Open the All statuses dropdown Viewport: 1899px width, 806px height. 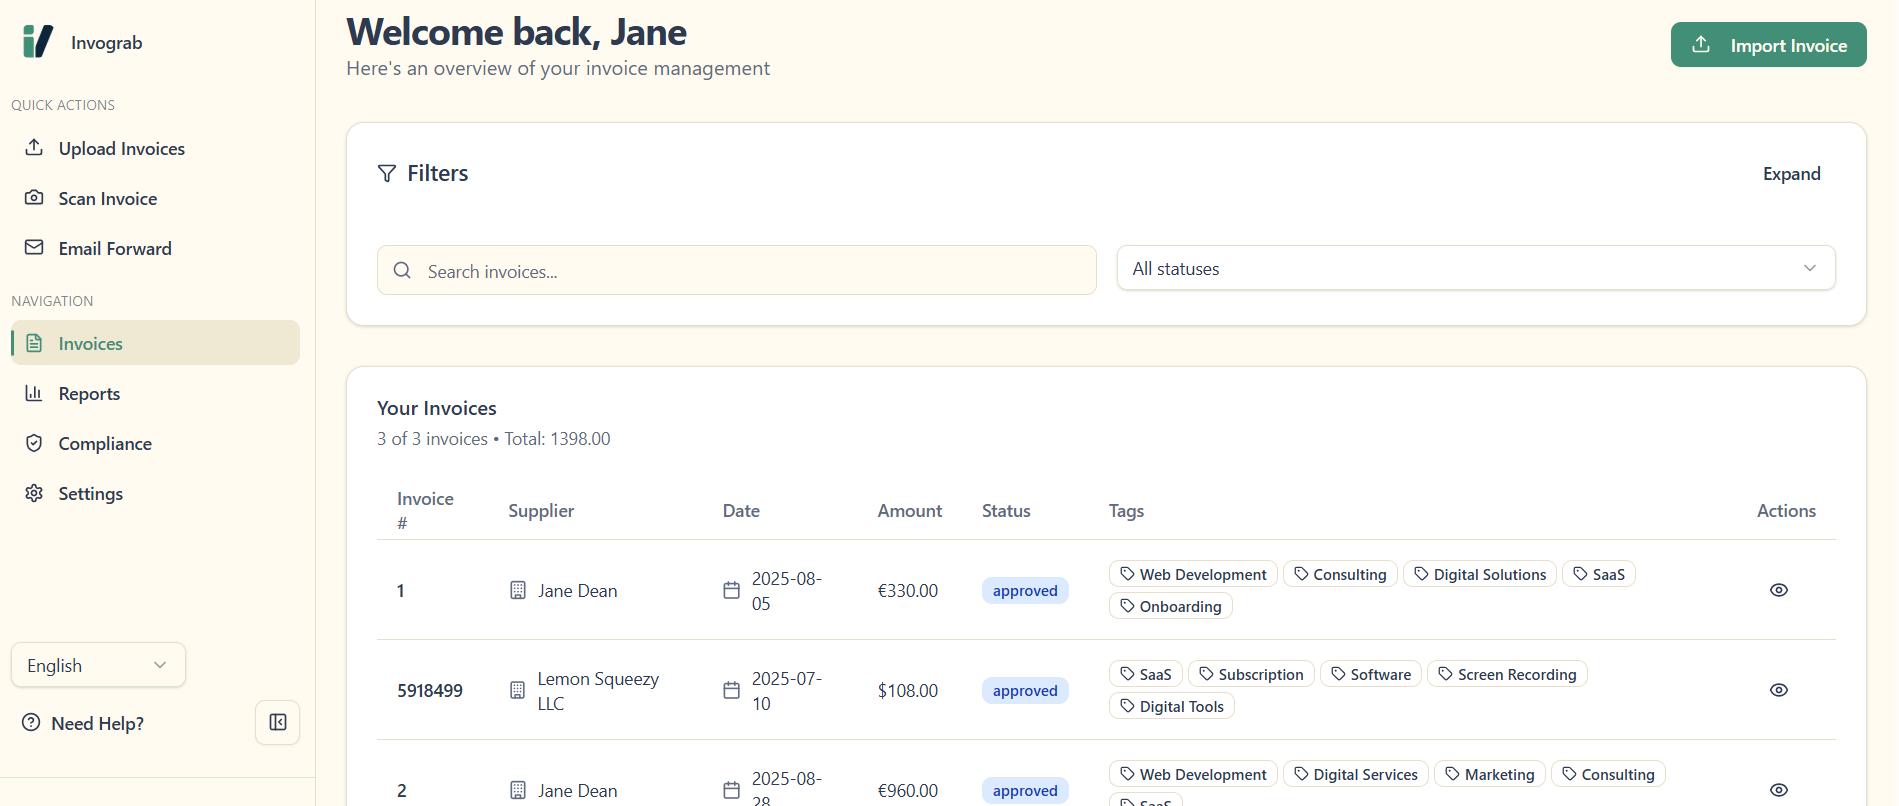pyautogui.click(x=1475, y=268)
